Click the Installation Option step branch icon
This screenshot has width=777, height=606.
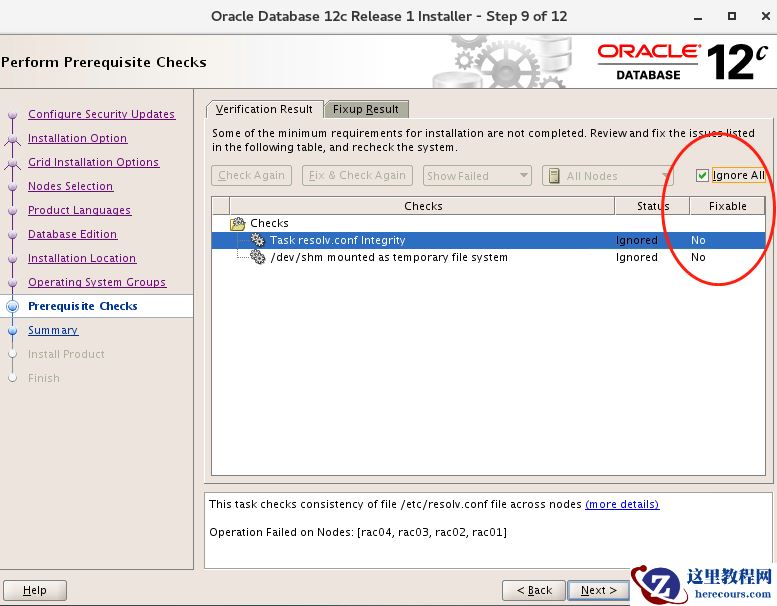pyautogui.click(x=12, y=140)
